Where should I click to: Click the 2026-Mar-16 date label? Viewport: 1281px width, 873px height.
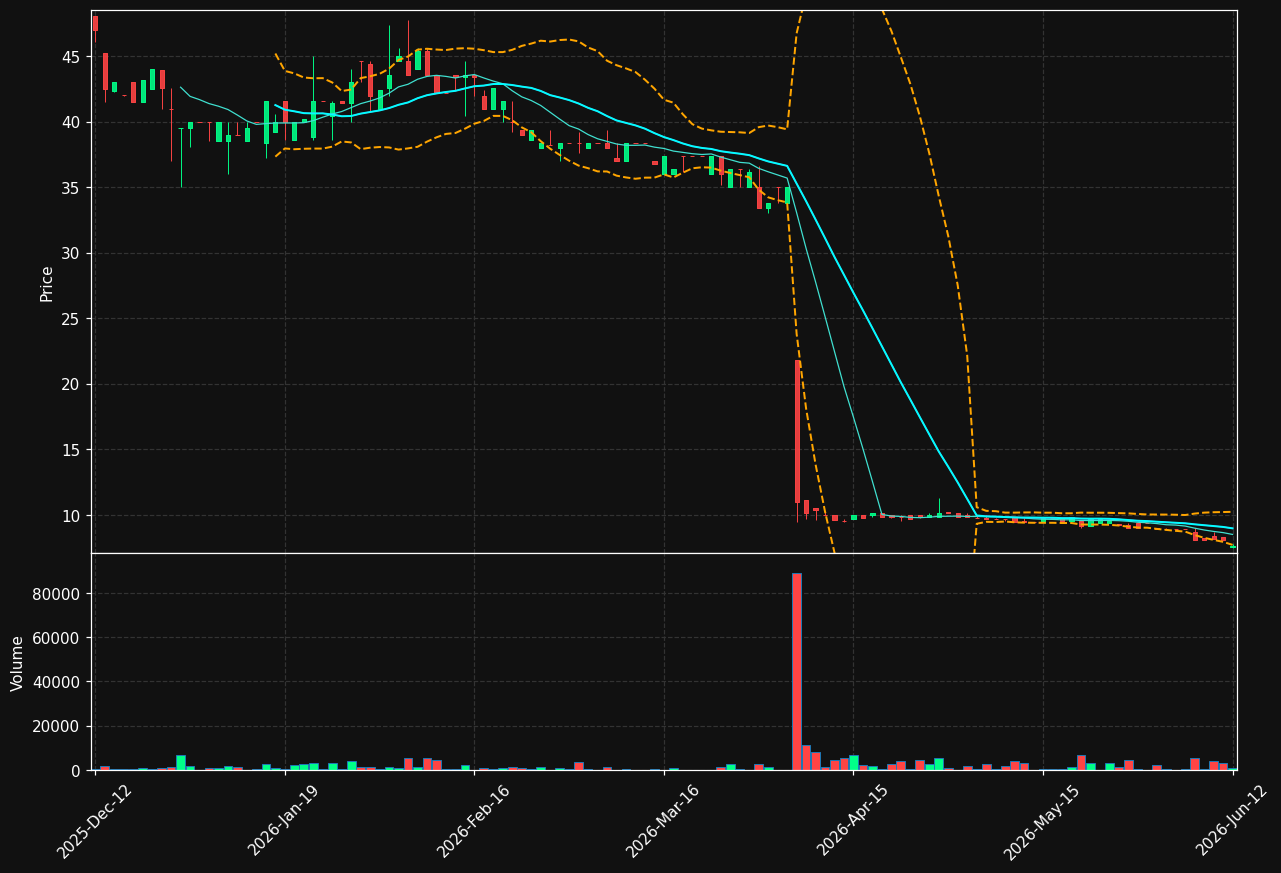(663, 821)
